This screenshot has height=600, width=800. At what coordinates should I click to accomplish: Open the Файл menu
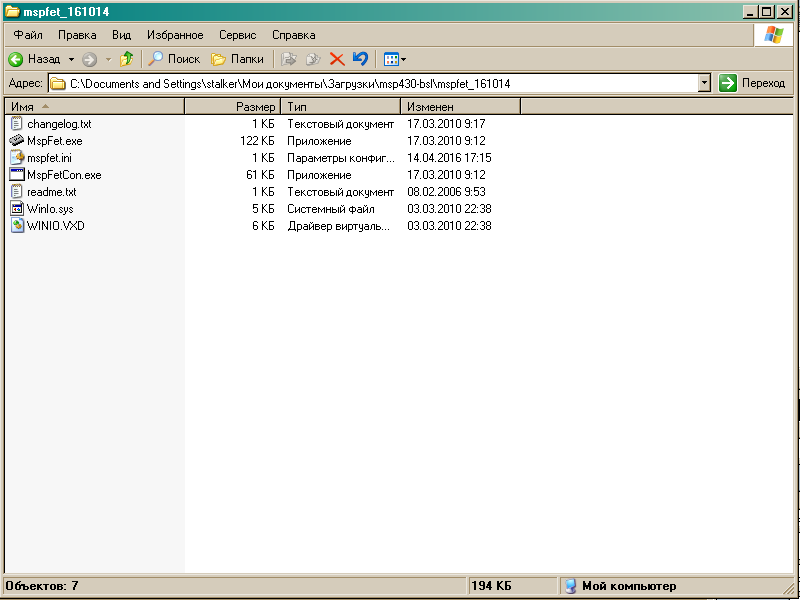(28, 35)
